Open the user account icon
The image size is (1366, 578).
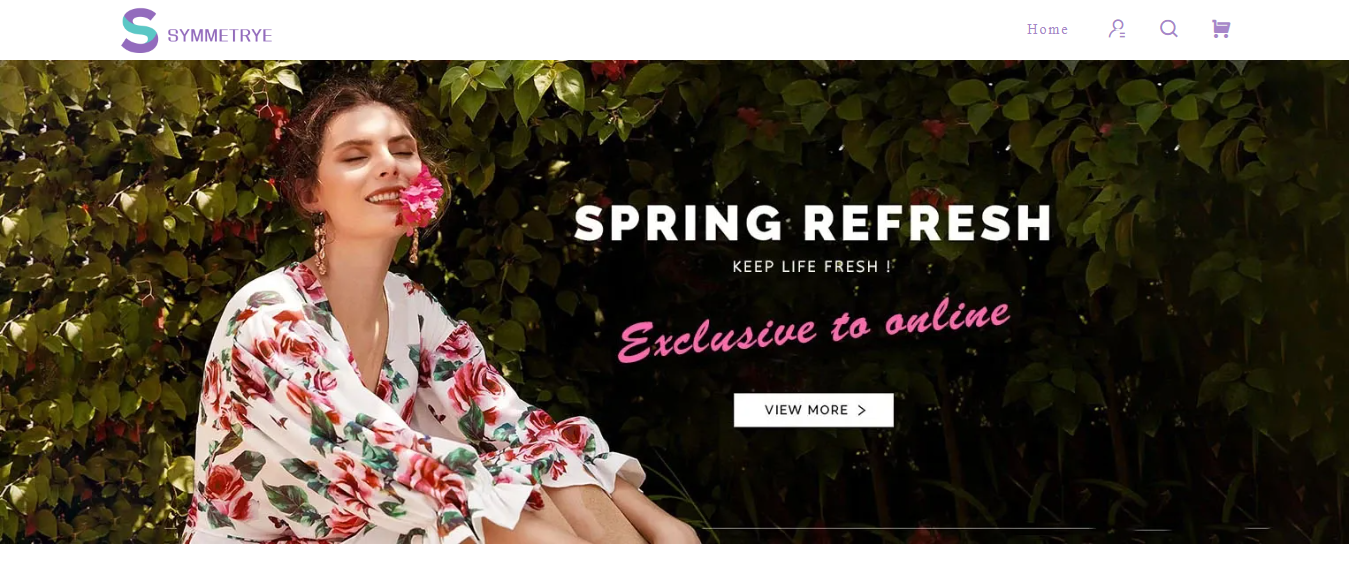pos(1117,29)
